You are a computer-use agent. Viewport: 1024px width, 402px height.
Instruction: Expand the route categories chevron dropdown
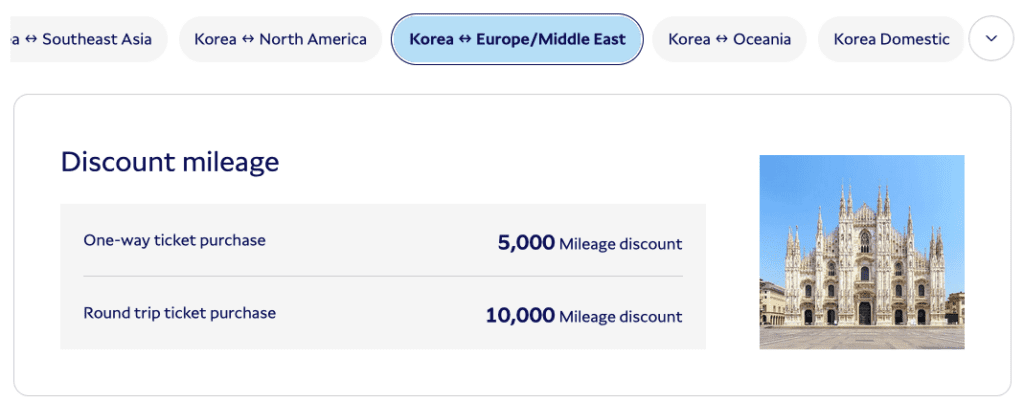pos(991,39)
